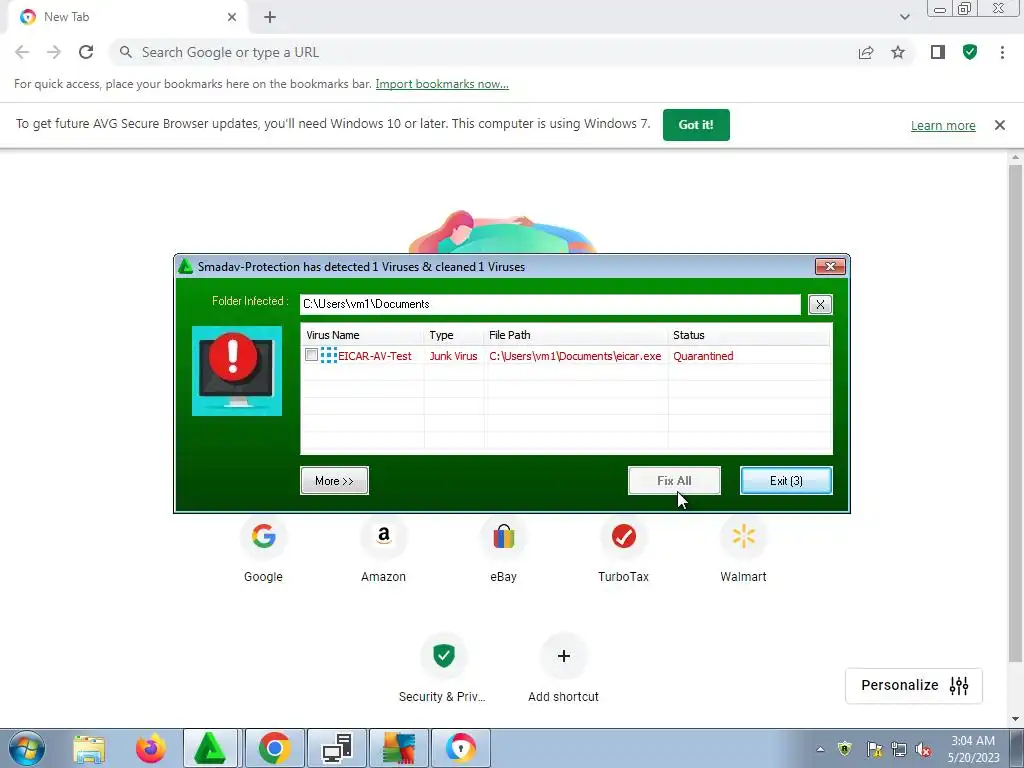Select the File Path column header
Screen dimensions: 1024x768
576,335
